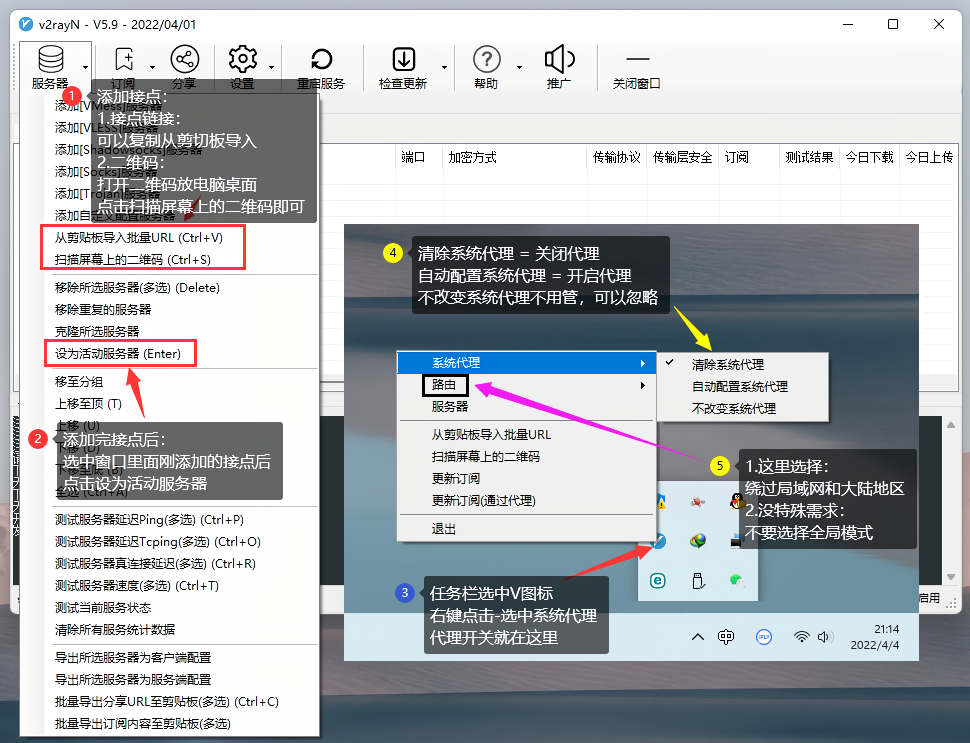The width and height of the screenshot is (970, 743).
Task: Choose 扫描屏幕上的二维码 (Ctrl+S)
Action: (x=132, y=260)
